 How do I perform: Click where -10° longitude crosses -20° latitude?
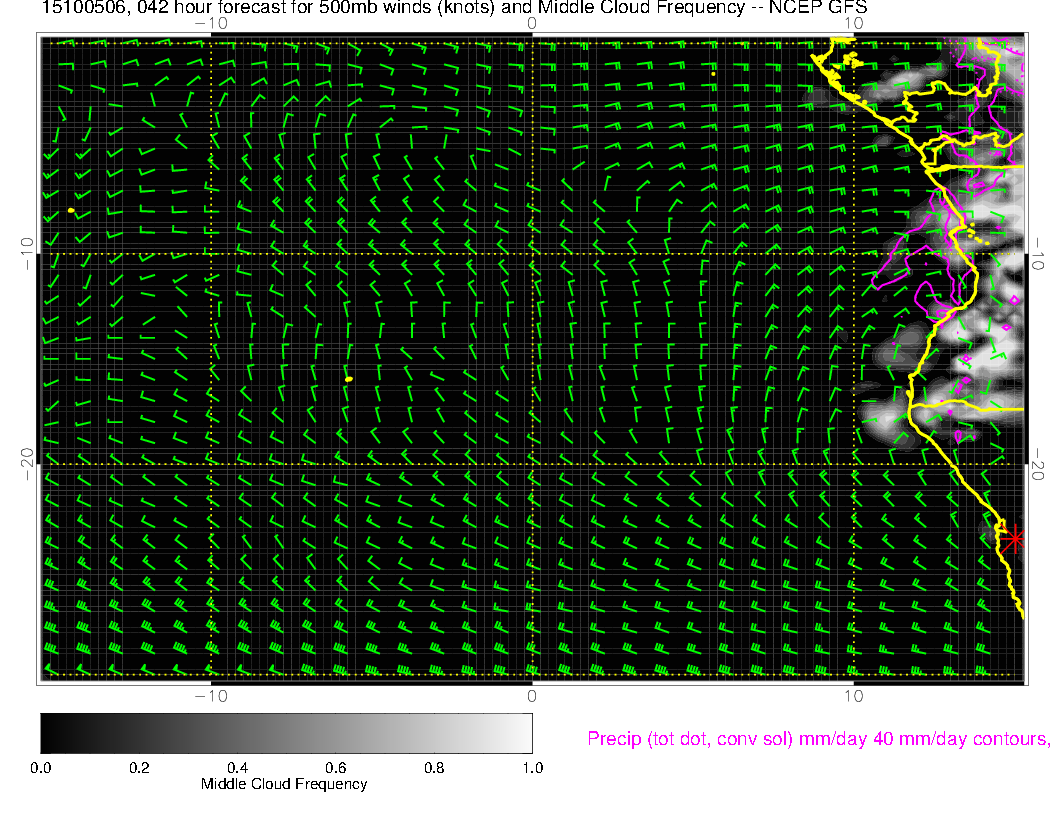[211, 464]
